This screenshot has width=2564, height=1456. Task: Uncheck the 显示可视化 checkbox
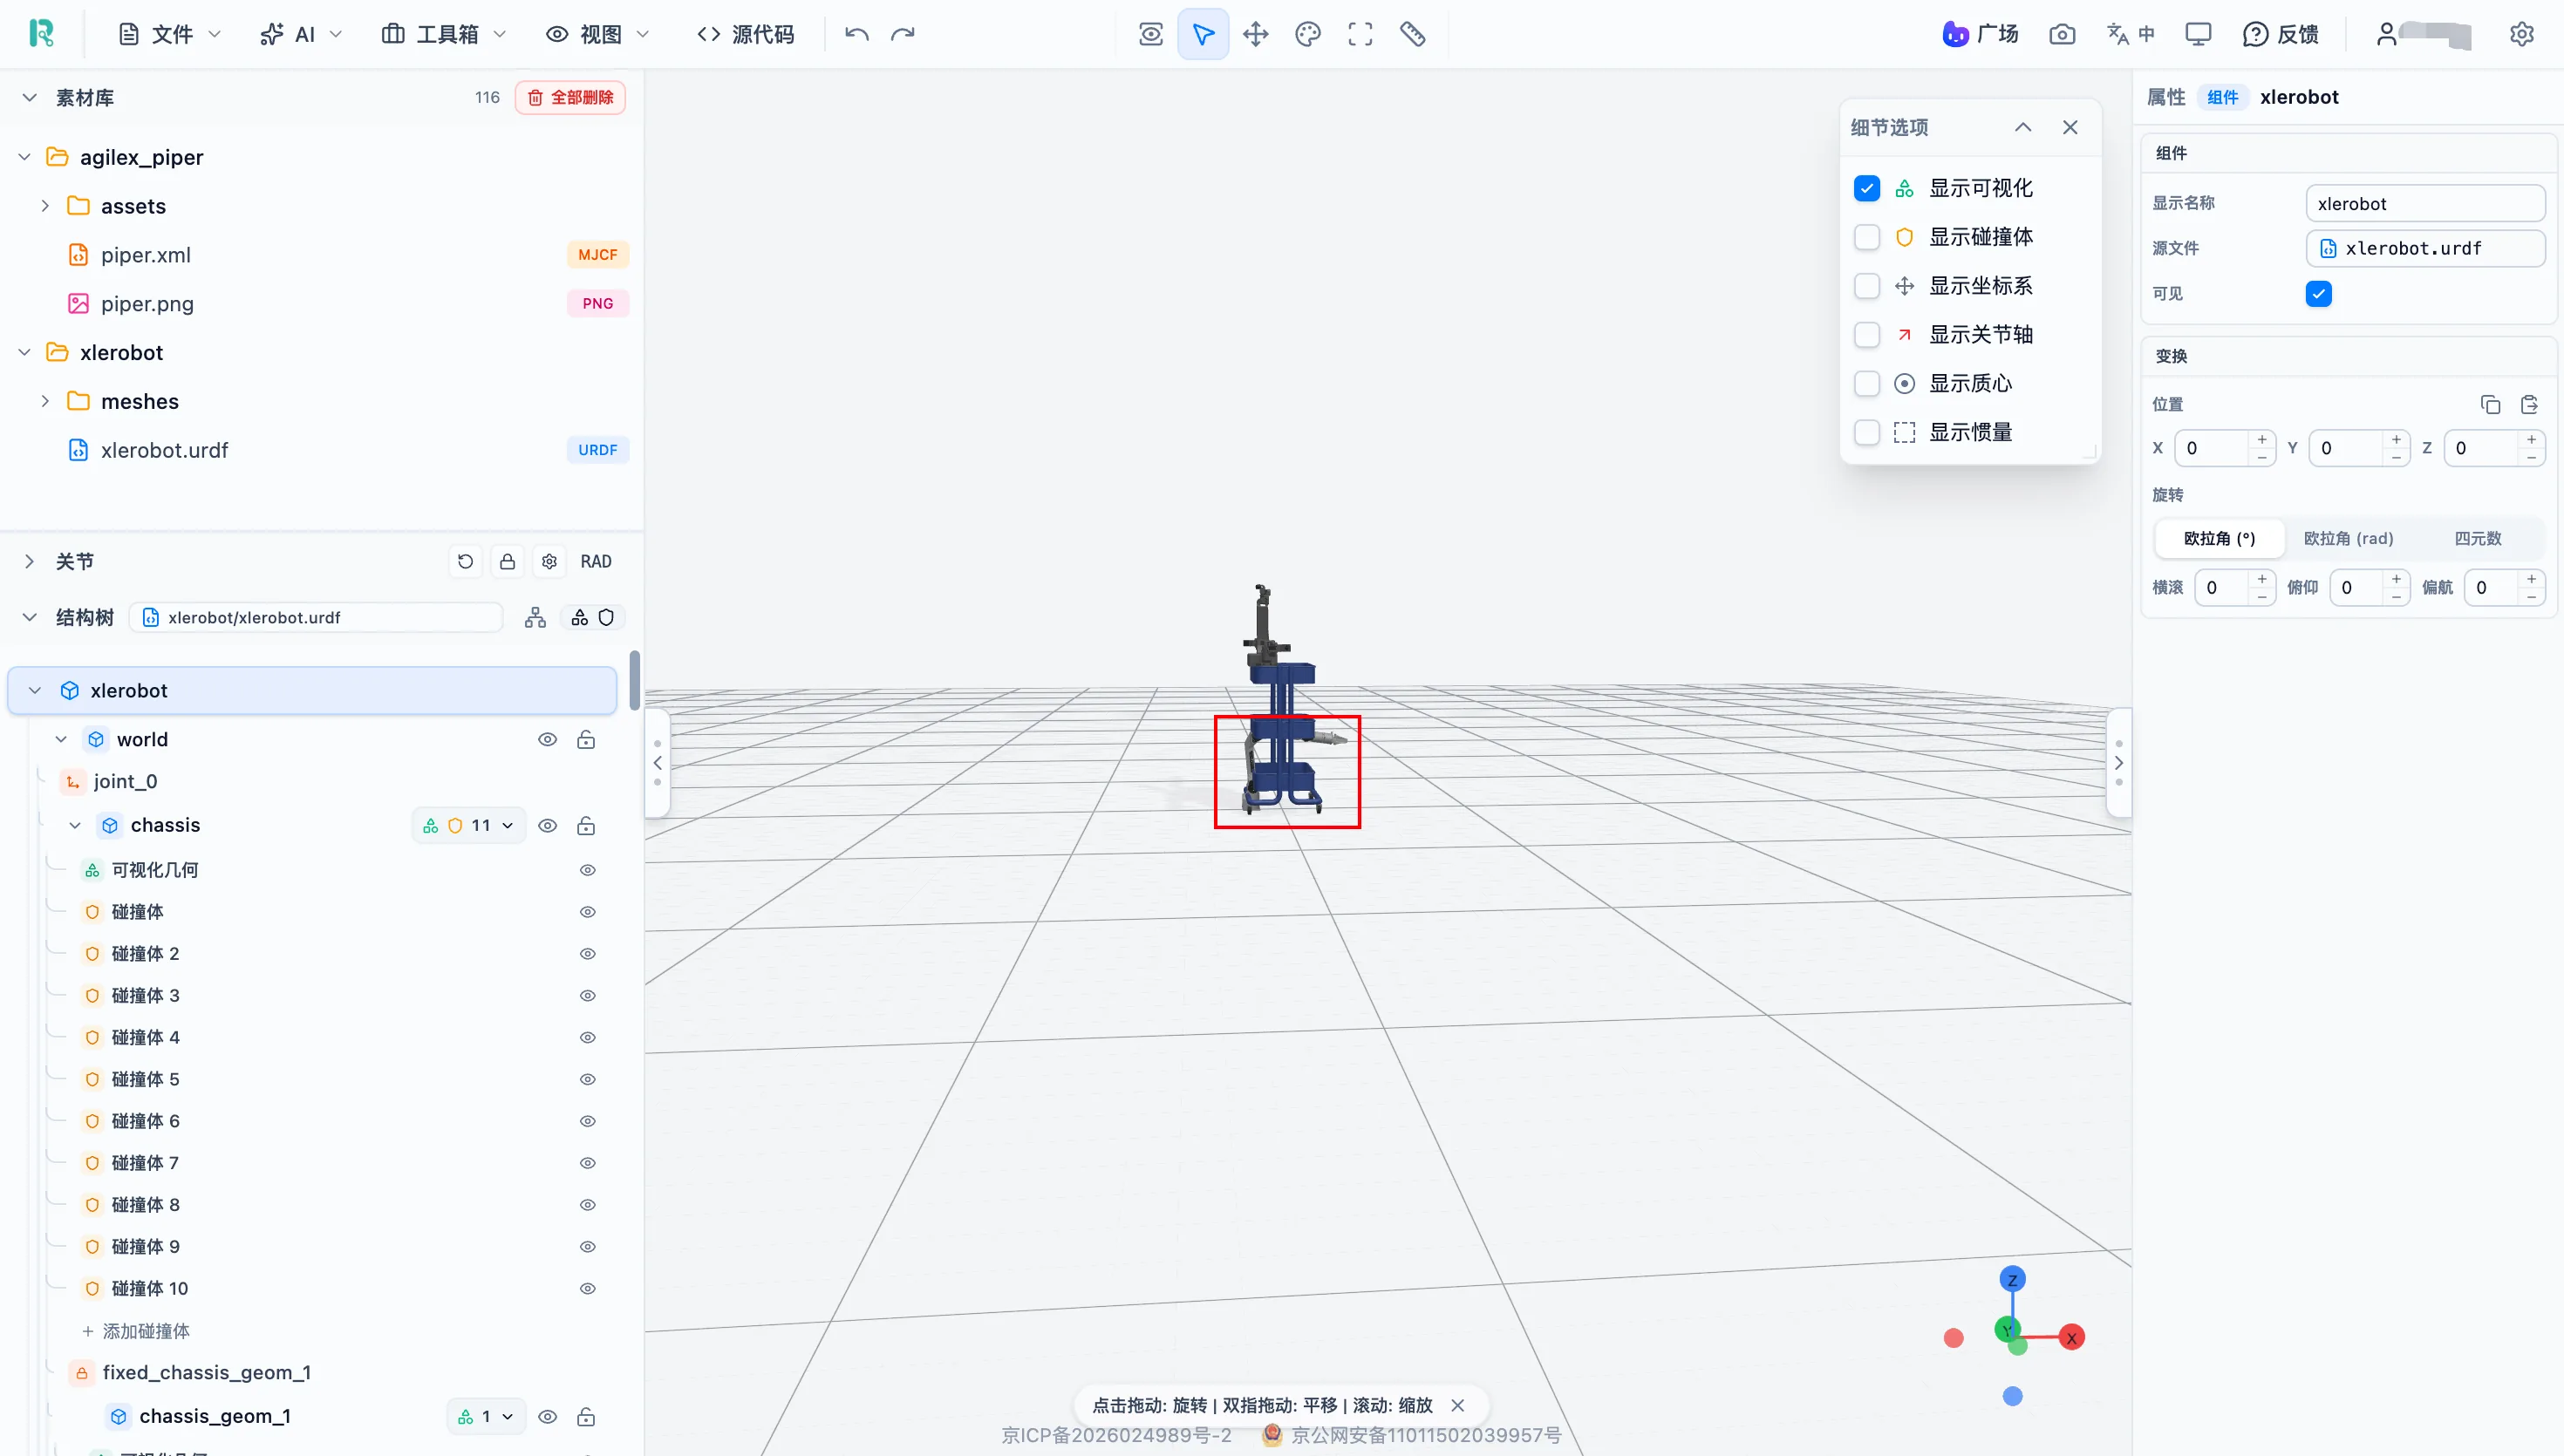tap(1866, 188)
